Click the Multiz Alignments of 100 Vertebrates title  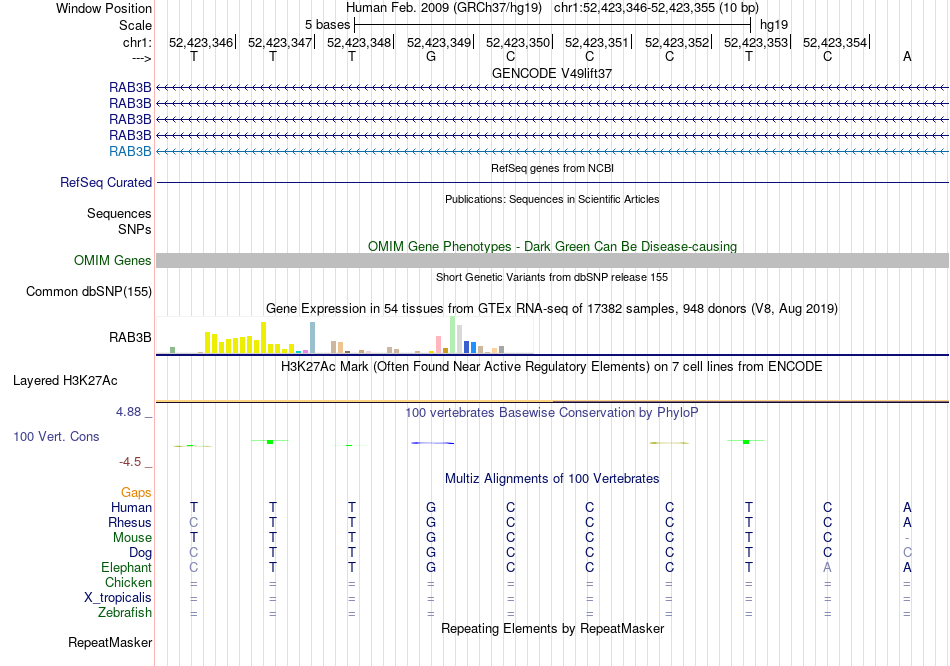tap(552, 479)
